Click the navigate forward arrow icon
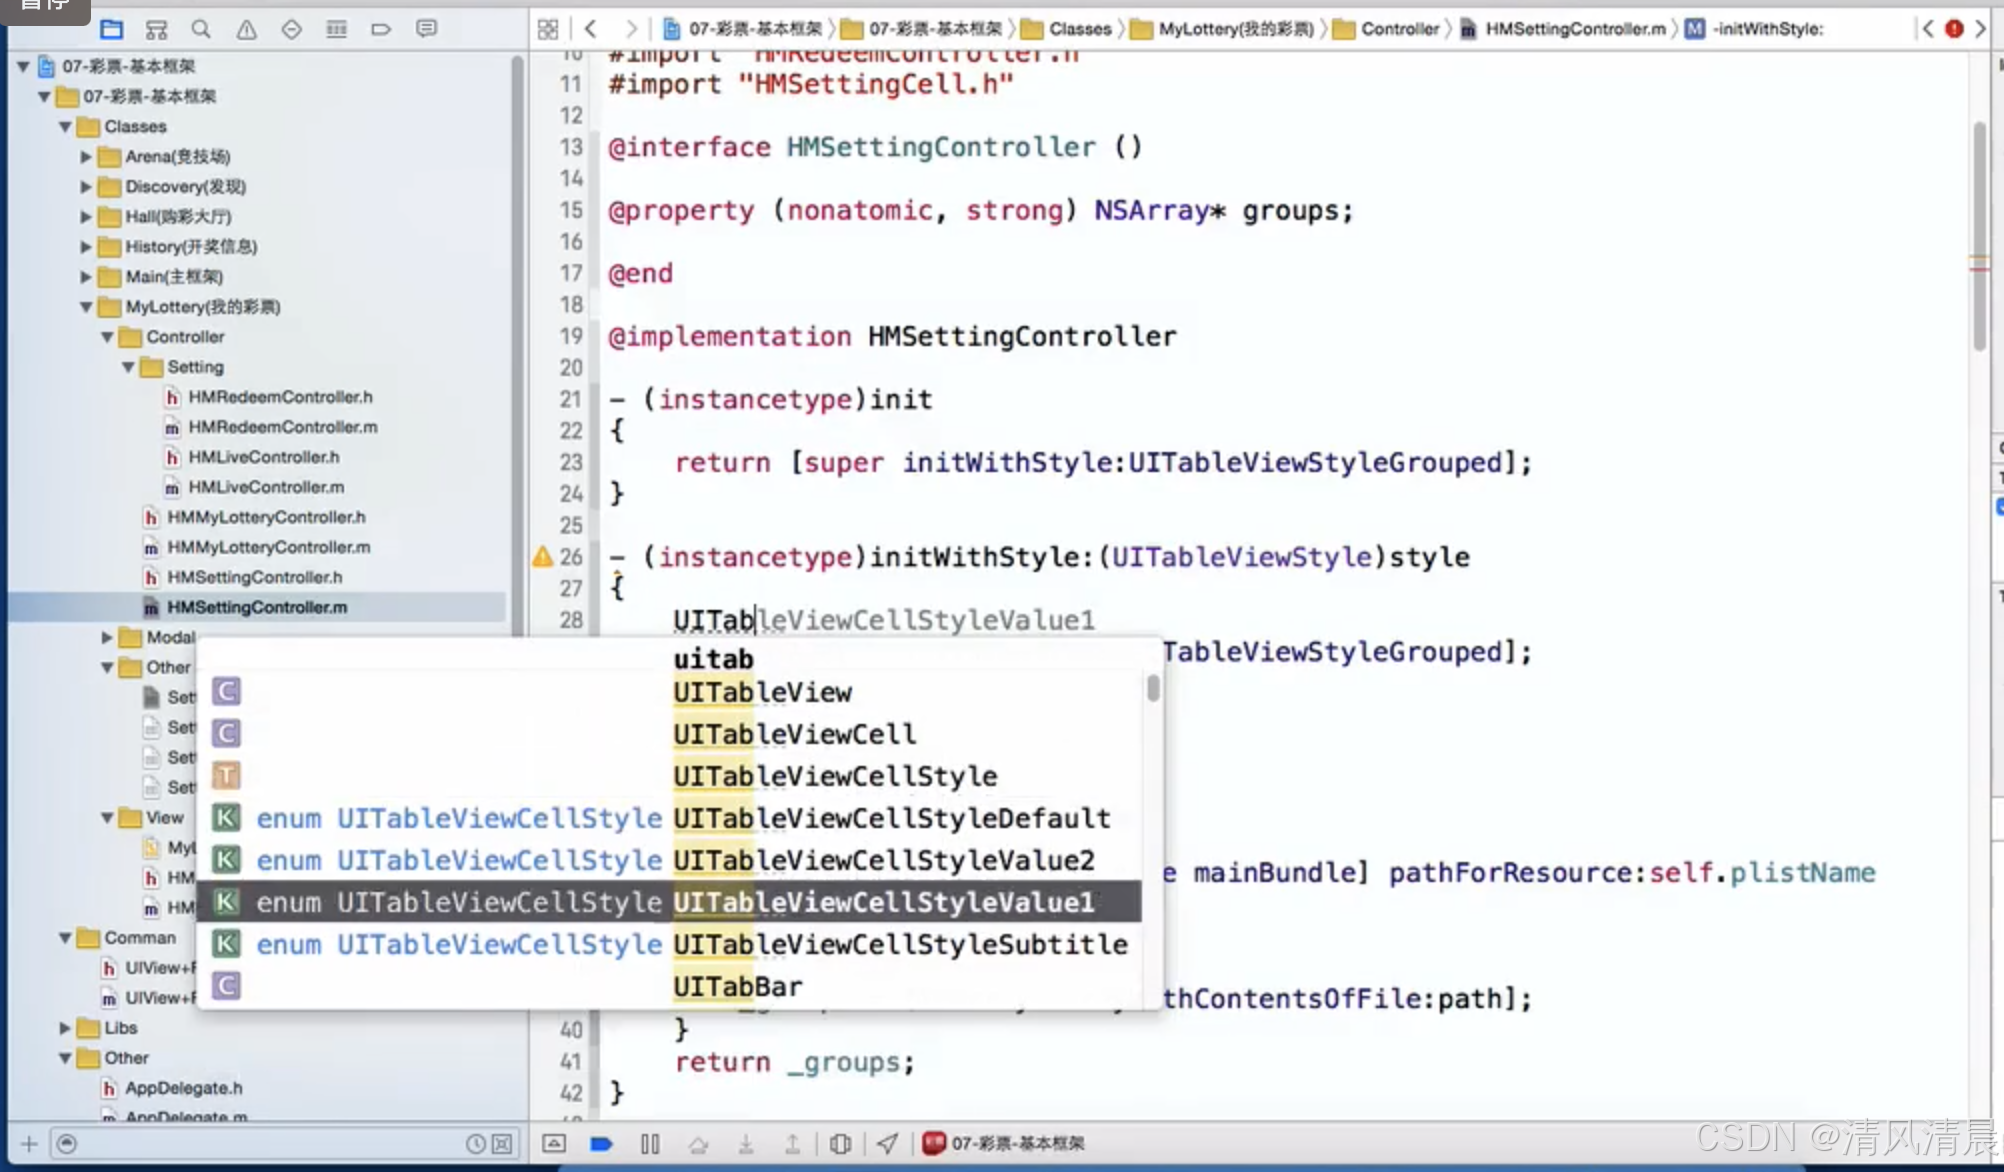2004x1172 pixels. tap(630, 28)
